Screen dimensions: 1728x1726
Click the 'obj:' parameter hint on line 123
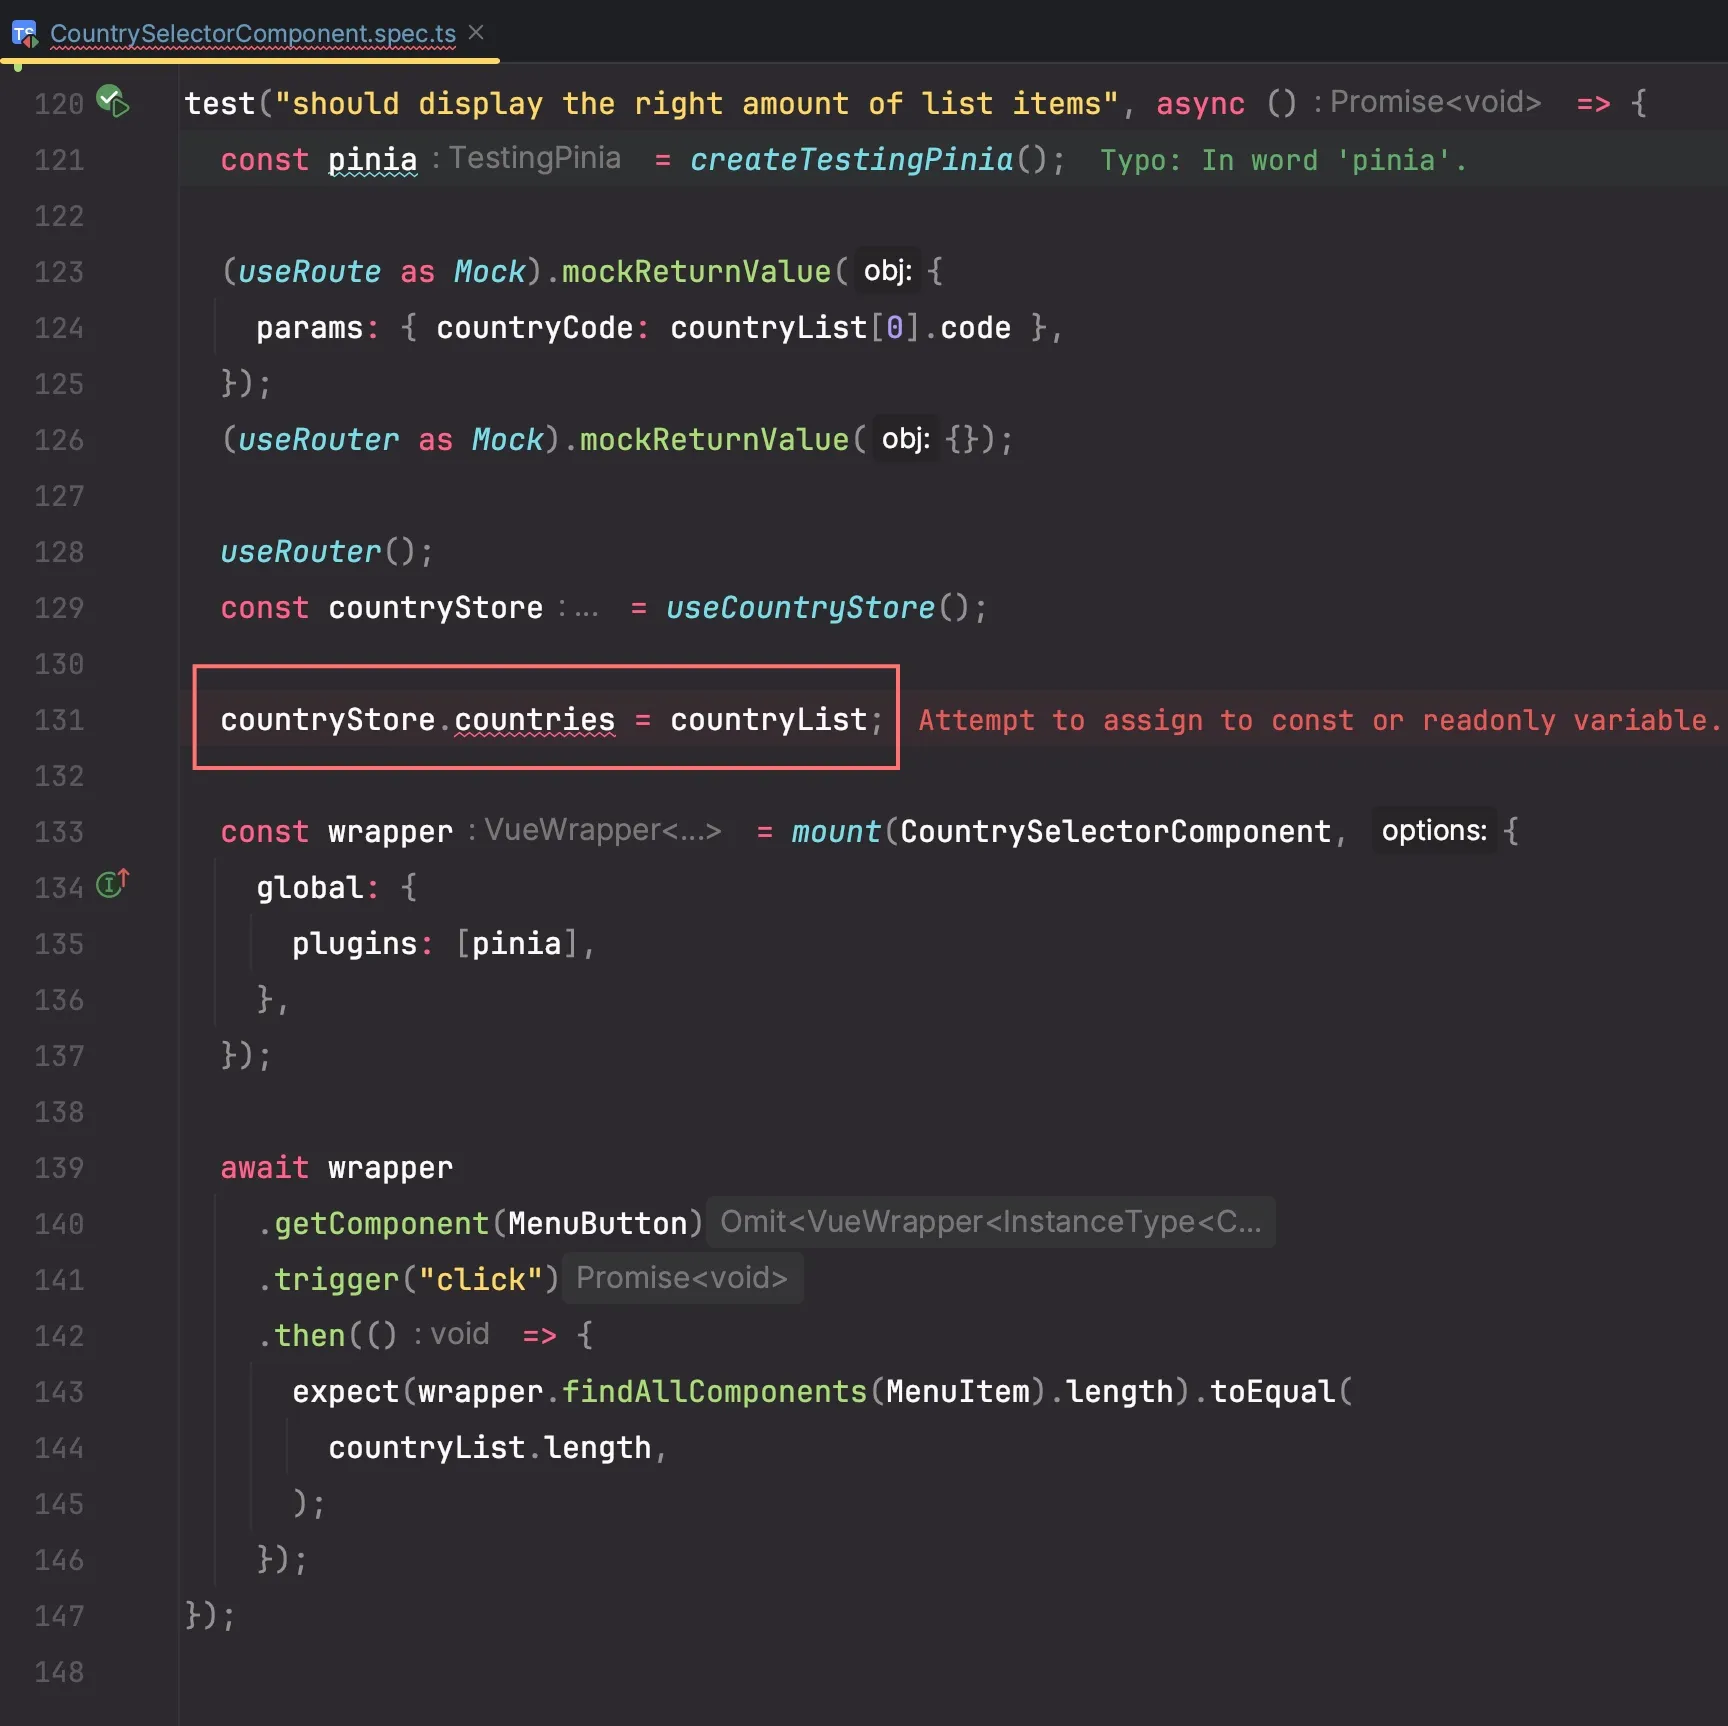click(x=887, y=271)
